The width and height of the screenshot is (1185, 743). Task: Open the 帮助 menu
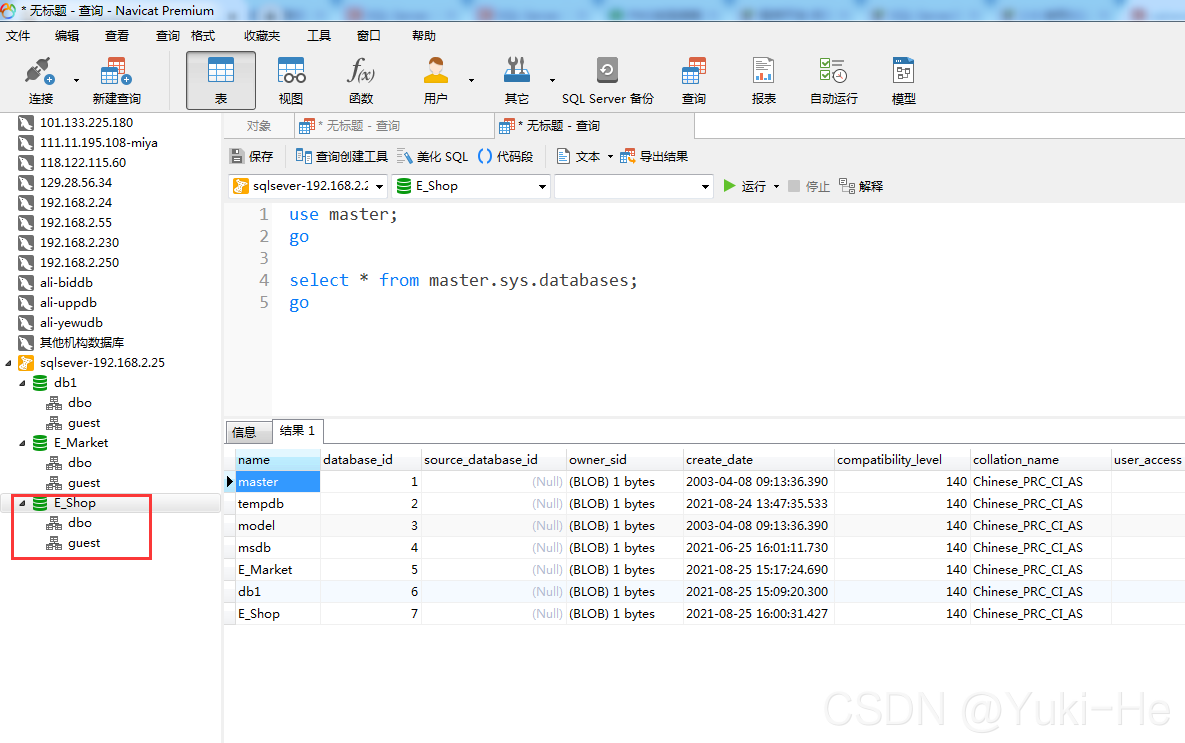pyautogui.click(x=424, y=36)
